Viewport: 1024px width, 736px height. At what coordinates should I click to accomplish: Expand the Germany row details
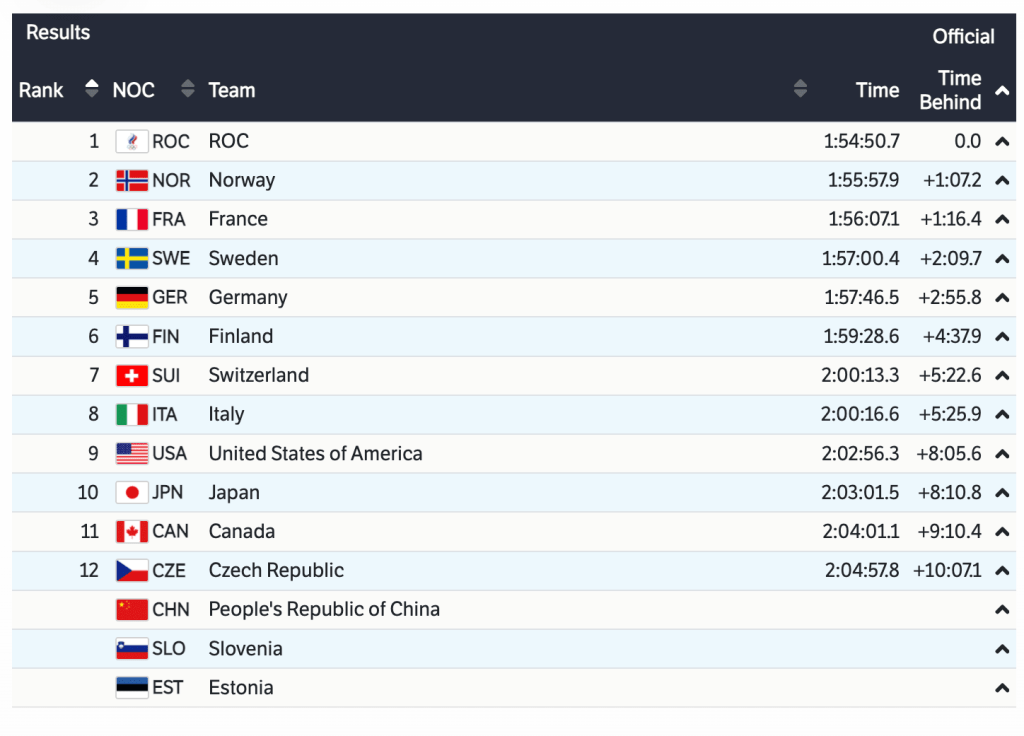(x=1001, y=298)
